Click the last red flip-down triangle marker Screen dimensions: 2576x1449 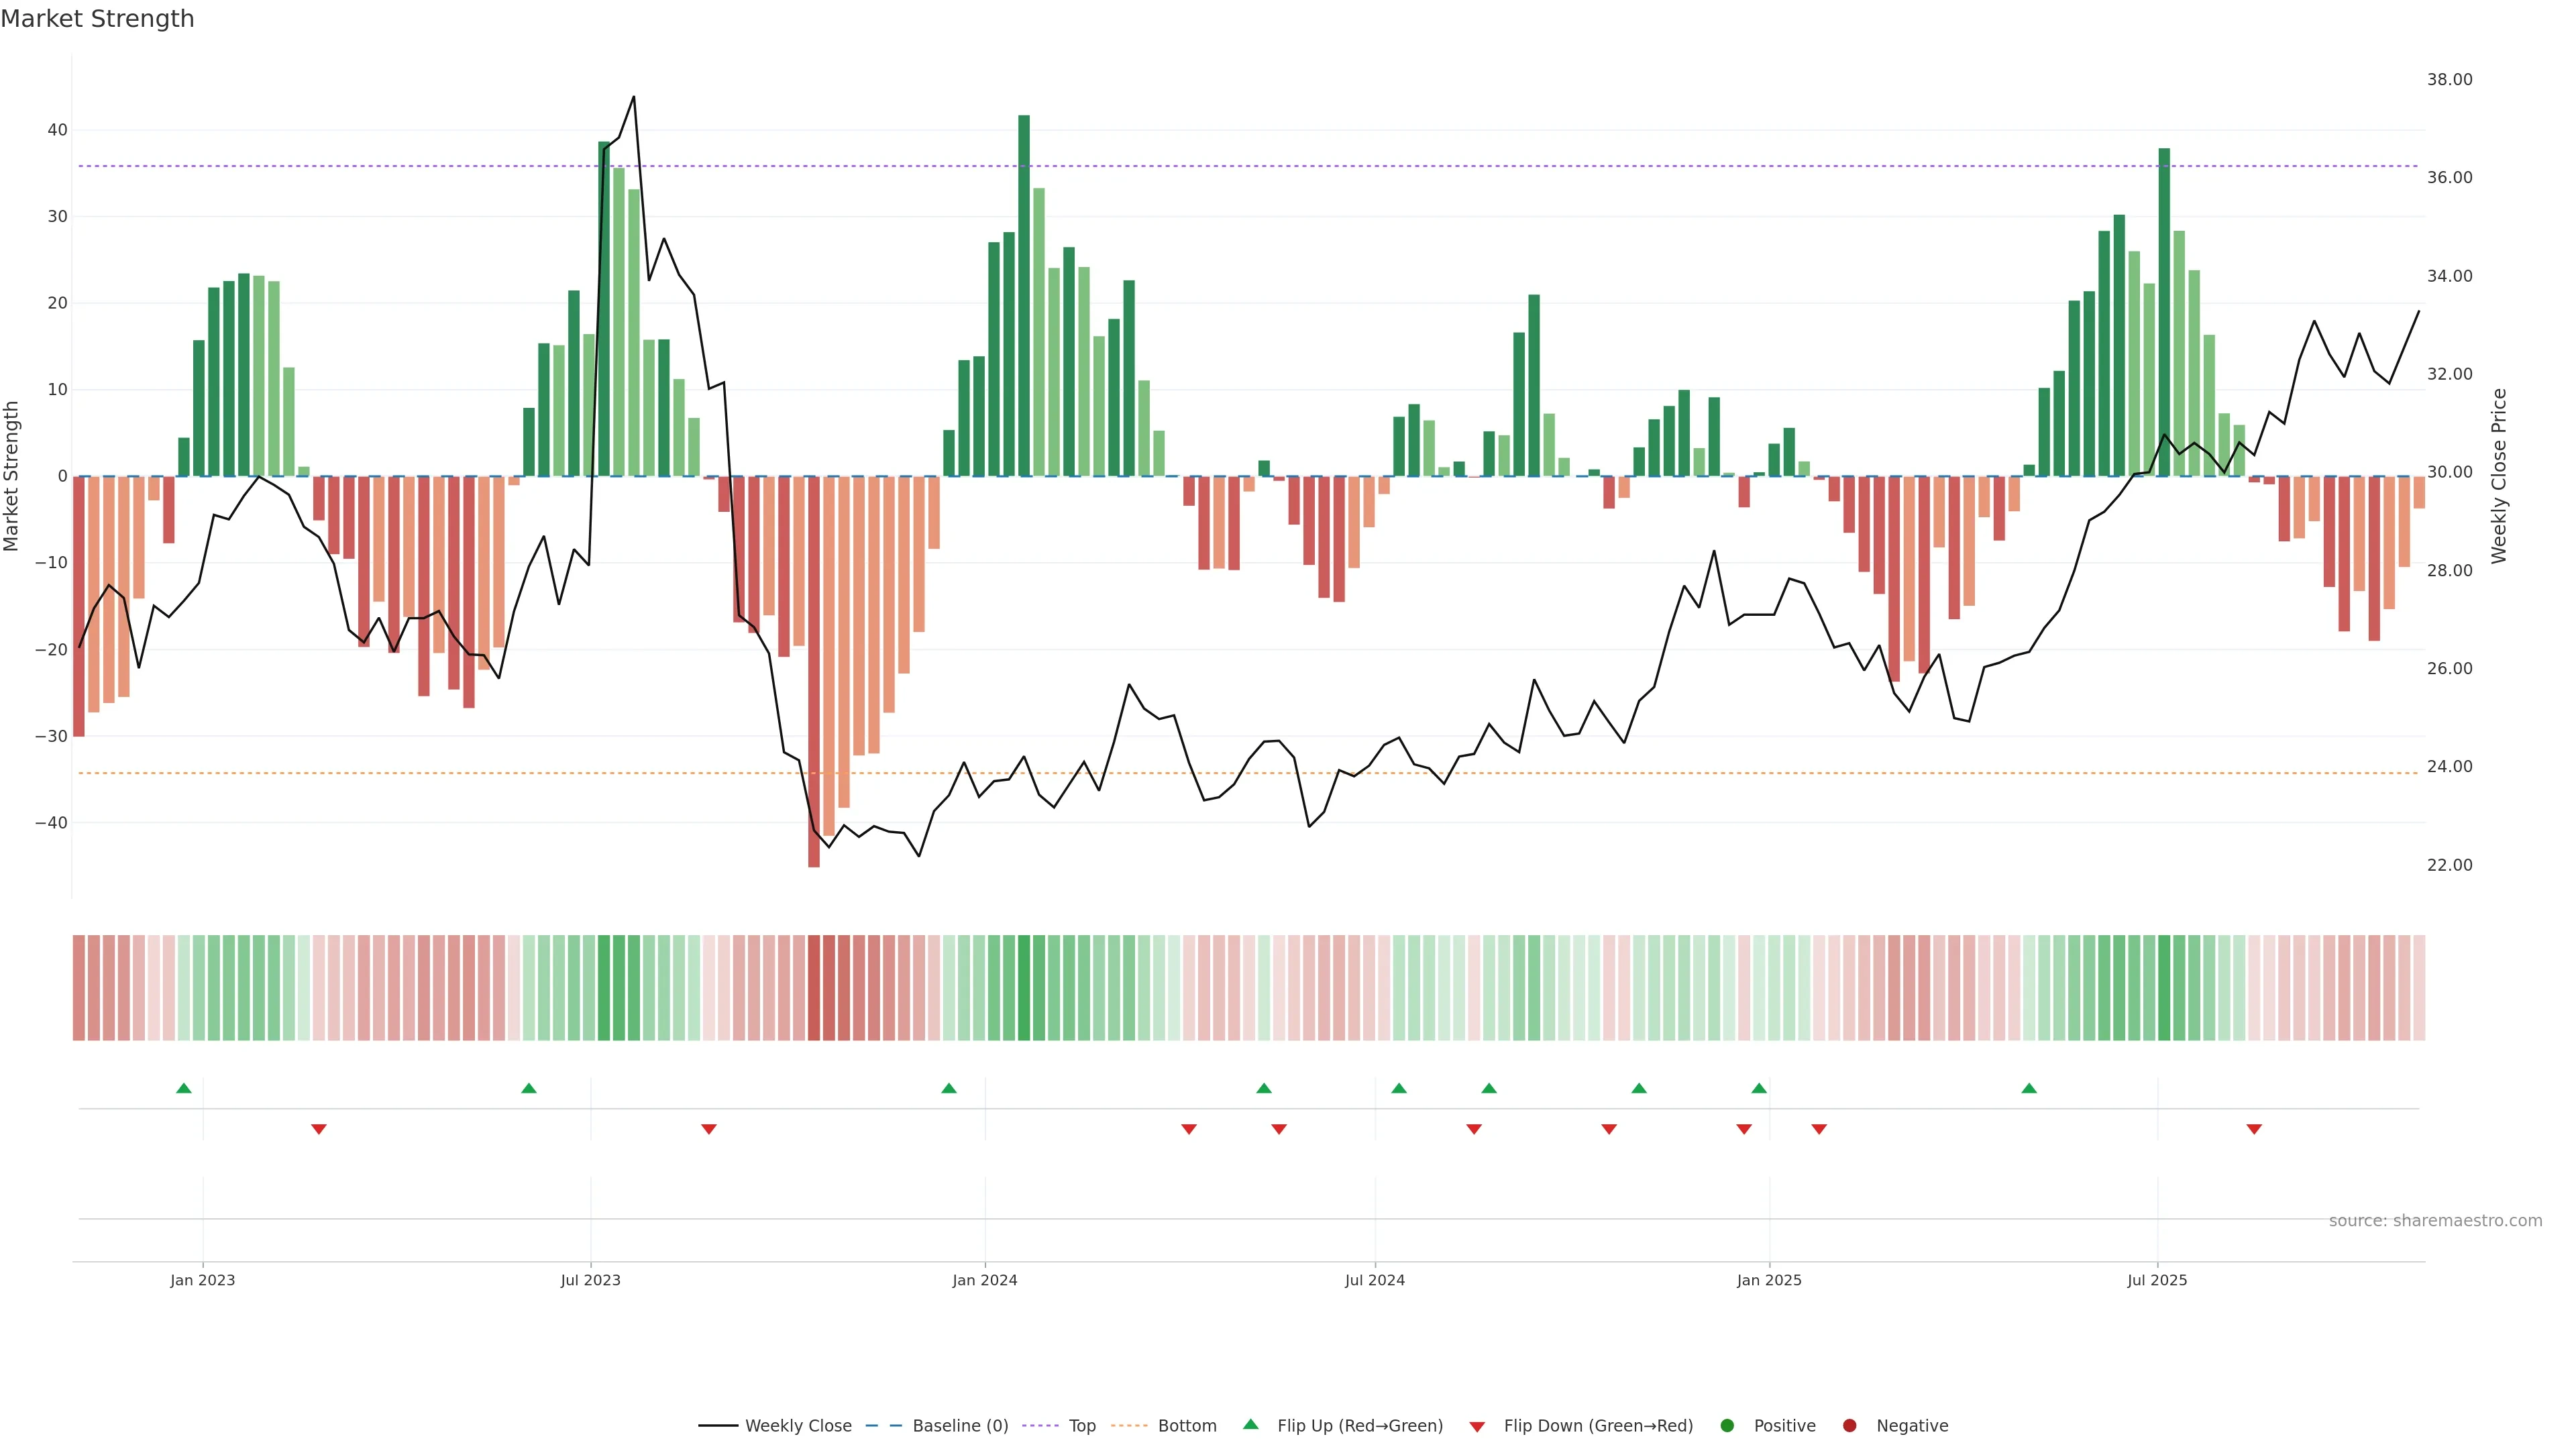(2254, 1129)
